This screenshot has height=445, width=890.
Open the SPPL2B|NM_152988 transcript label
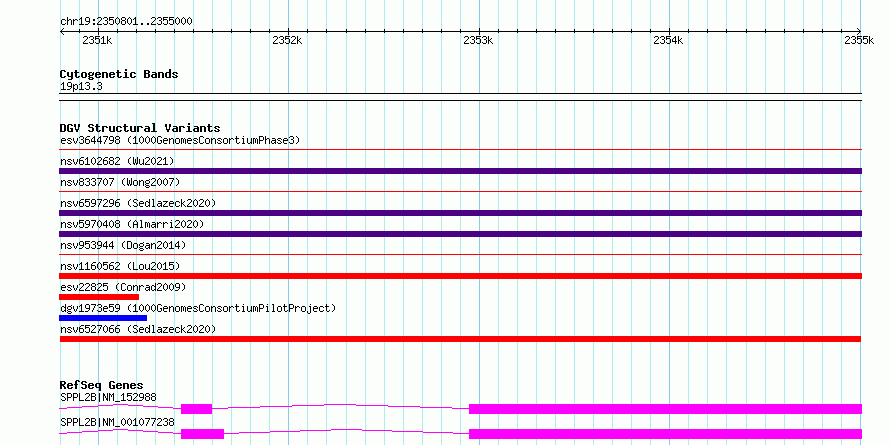click(108, 397)
